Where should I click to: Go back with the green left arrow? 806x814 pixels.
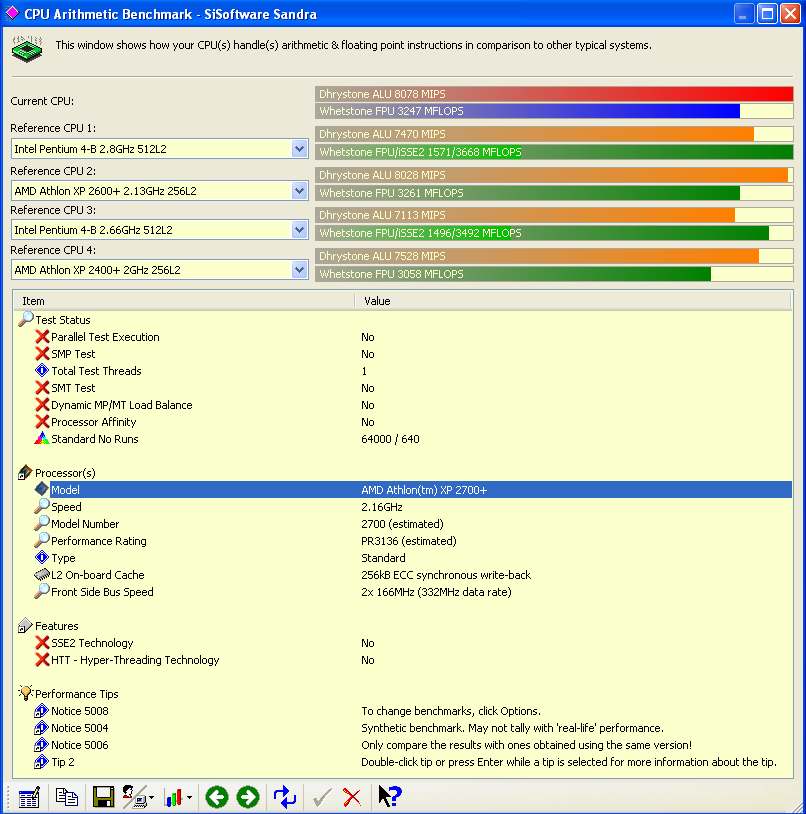tap(217, 797)
